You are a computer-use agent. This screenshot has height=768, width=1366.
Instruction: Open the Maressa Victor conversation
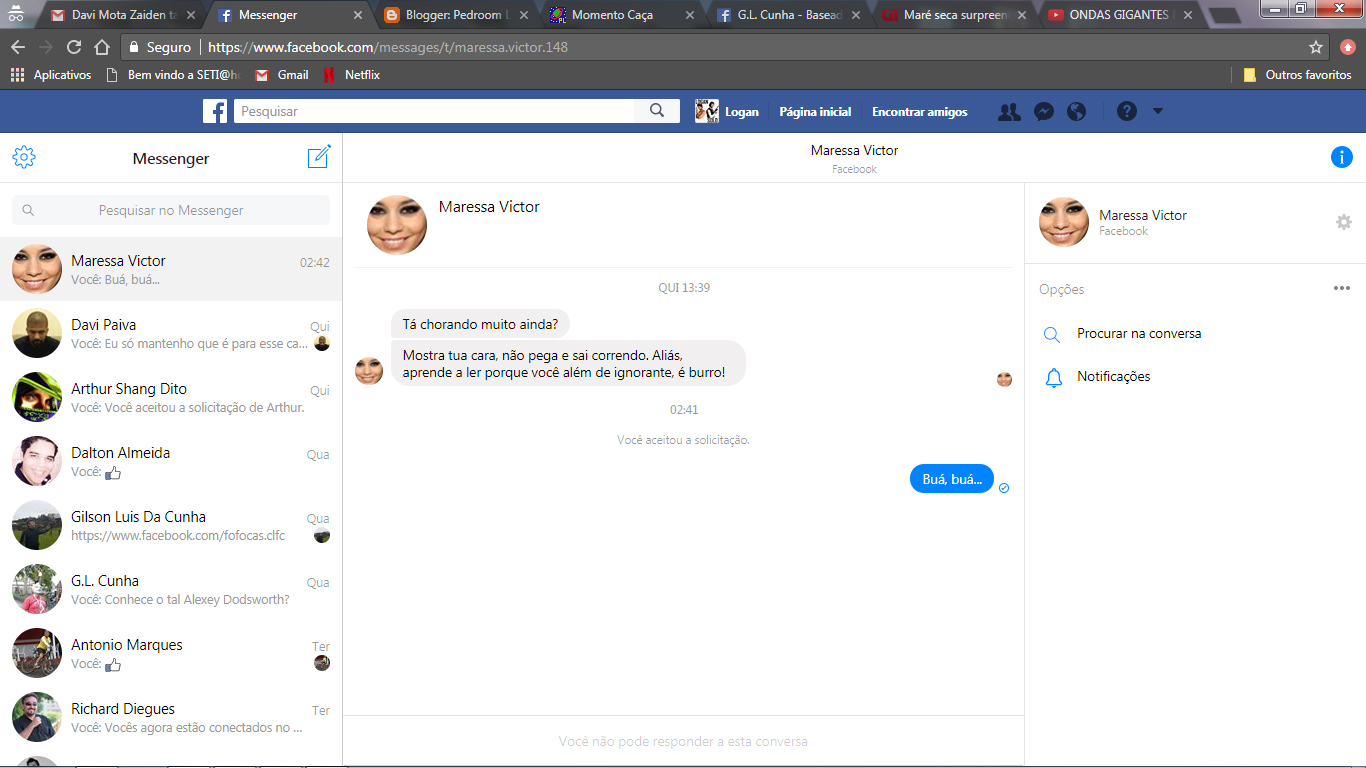point(171,269)
